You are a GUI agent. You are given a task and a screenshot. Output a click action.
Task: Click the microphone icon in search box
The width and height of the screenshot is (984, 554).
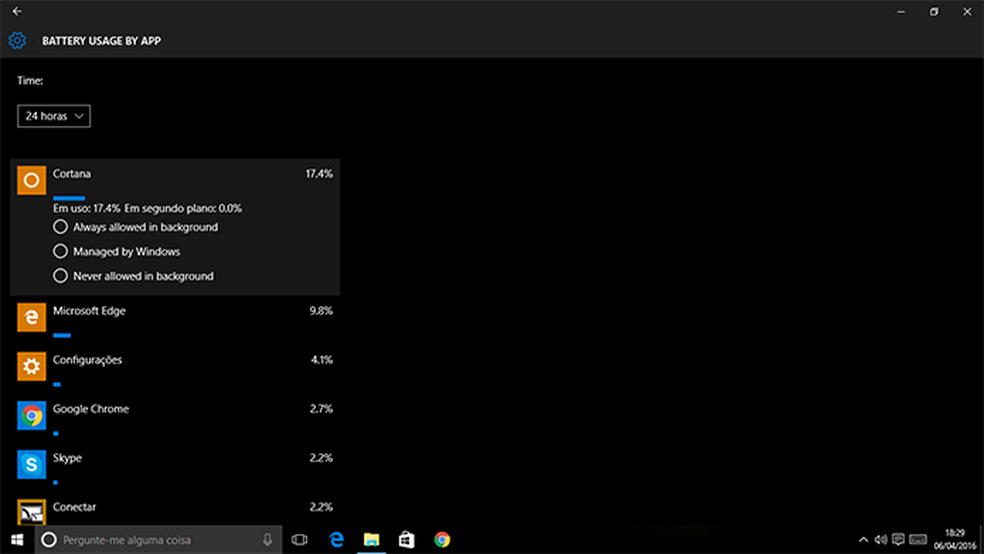267,540
